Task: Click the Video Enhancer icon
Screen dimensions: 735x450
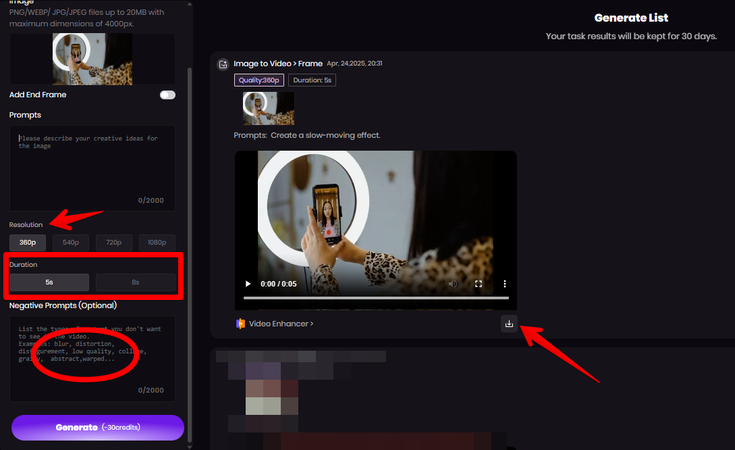Action: [x=240, y=323]
